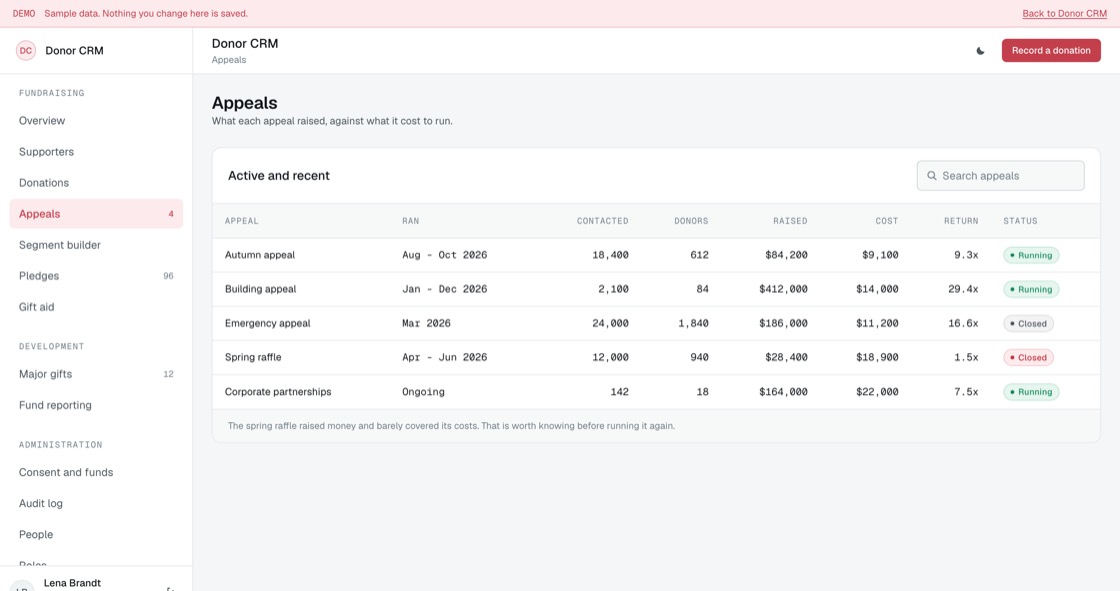Go to the Pledges page
Image resolution: width=1120 pixels, height=591 pixels.
pyautogui.click(x=96, y=276)
